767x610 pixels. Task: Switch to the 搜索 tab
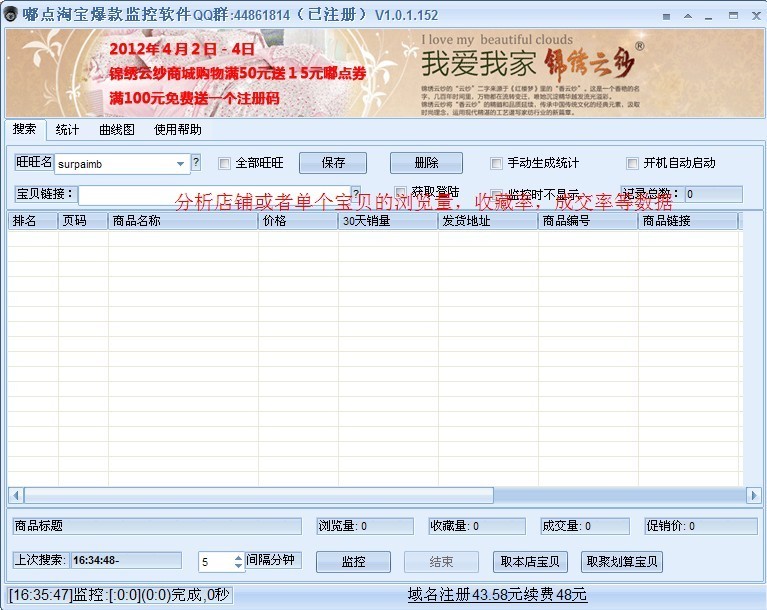click(x=24, y=129)
